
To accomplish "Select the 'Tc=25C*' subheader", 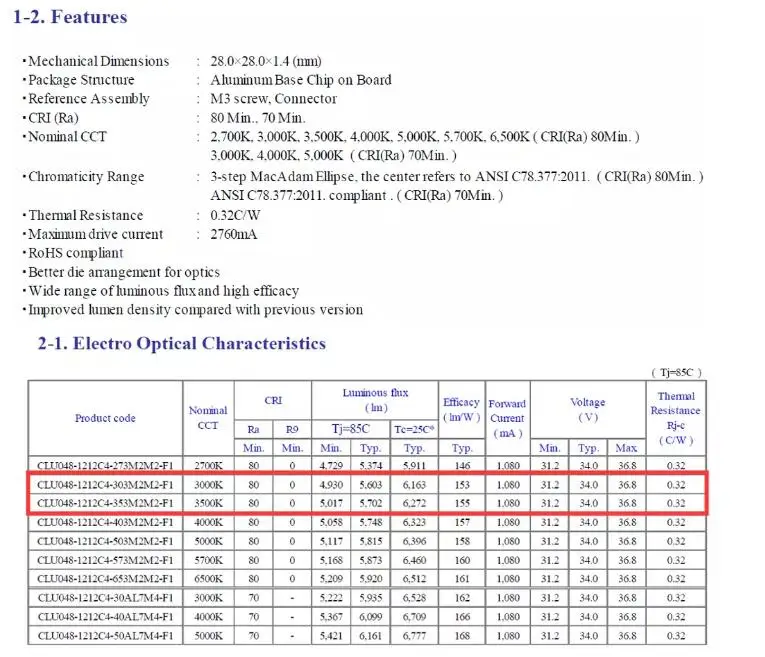I will [414, 429].
